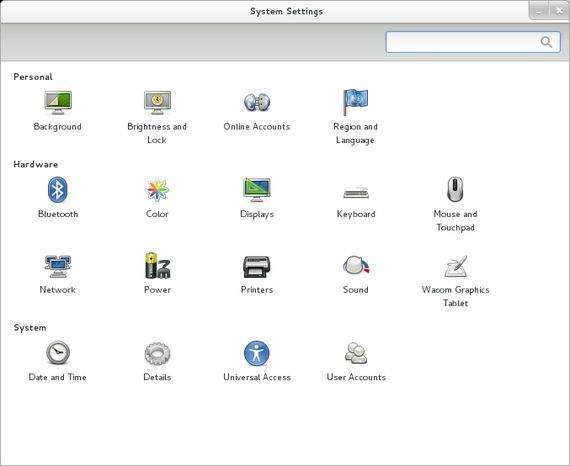Screen dimensions: 570x466
Task: Close the System Settings window
Action: coord(559,11)
